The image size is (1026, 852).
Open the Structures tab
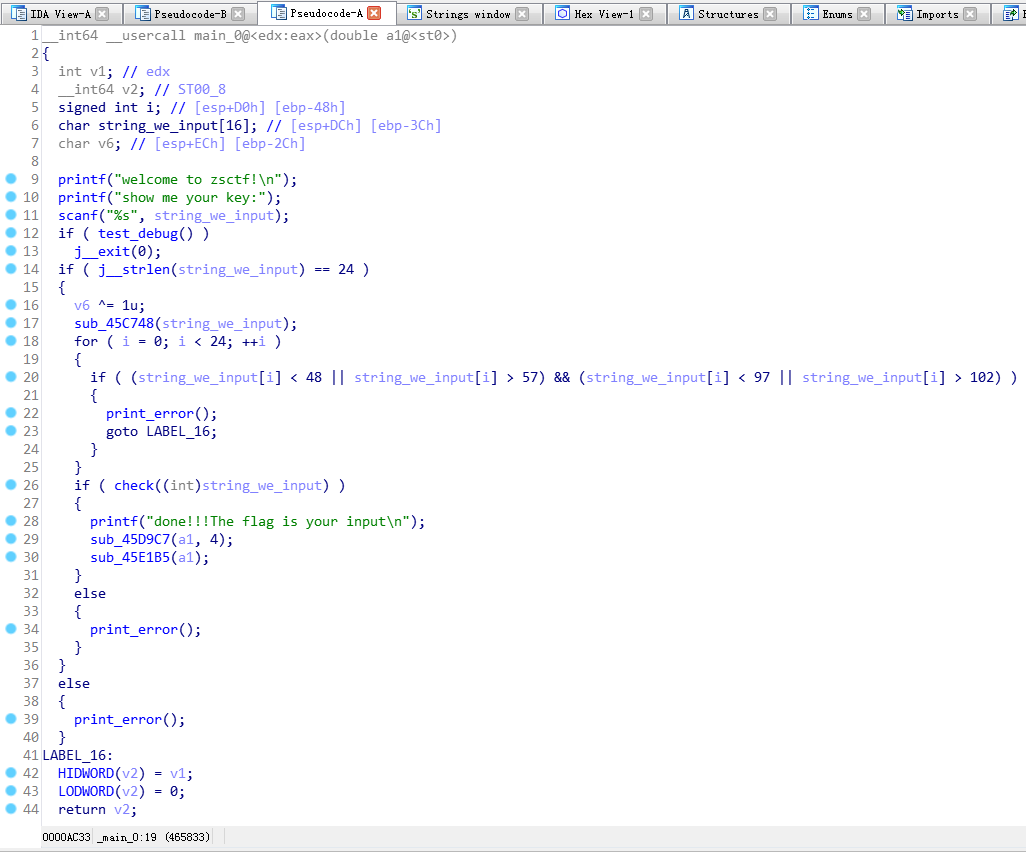tap(728, 14)
